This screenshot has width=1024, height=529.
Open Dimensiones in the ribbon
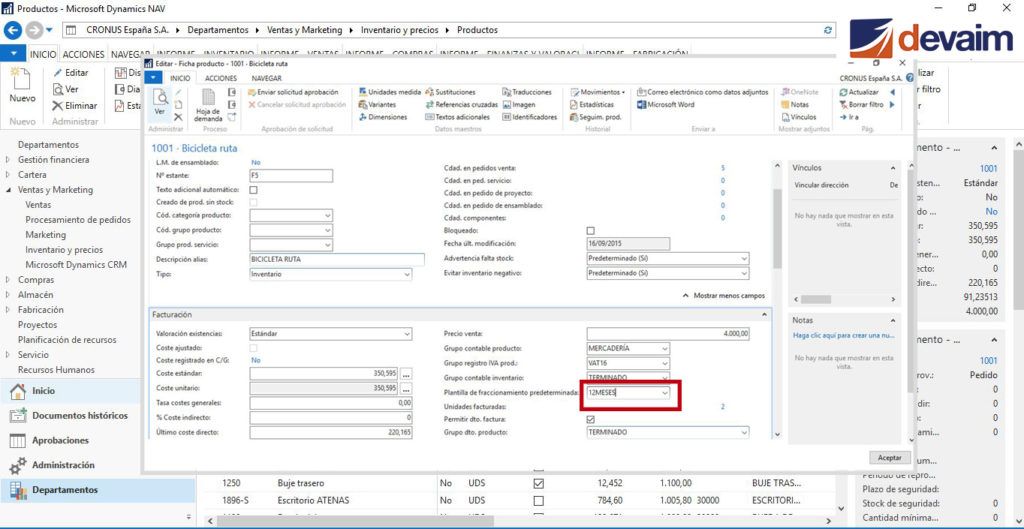383,117
